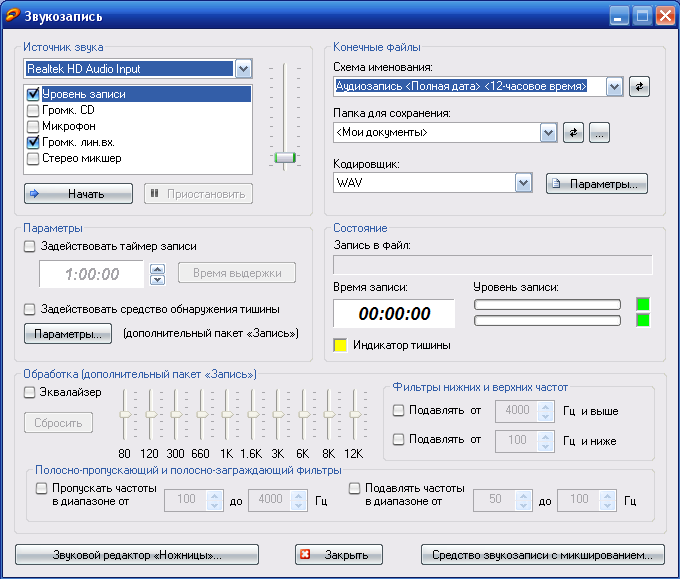The height and width of the screenshot is (579, 680).
Task: Open the Realtek HD Audio Input dropdown
Action: (243, 69)
